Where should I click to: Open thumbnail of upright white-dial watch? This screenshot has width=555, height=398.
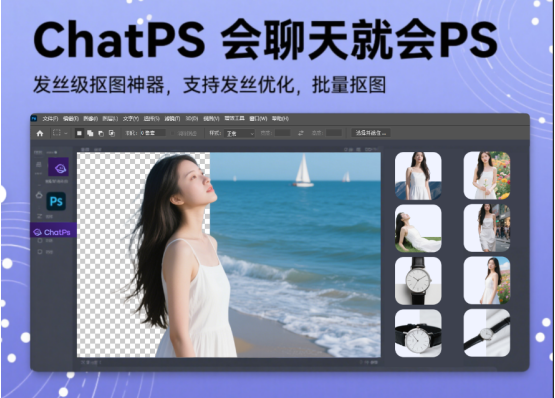tap(418, 281)
